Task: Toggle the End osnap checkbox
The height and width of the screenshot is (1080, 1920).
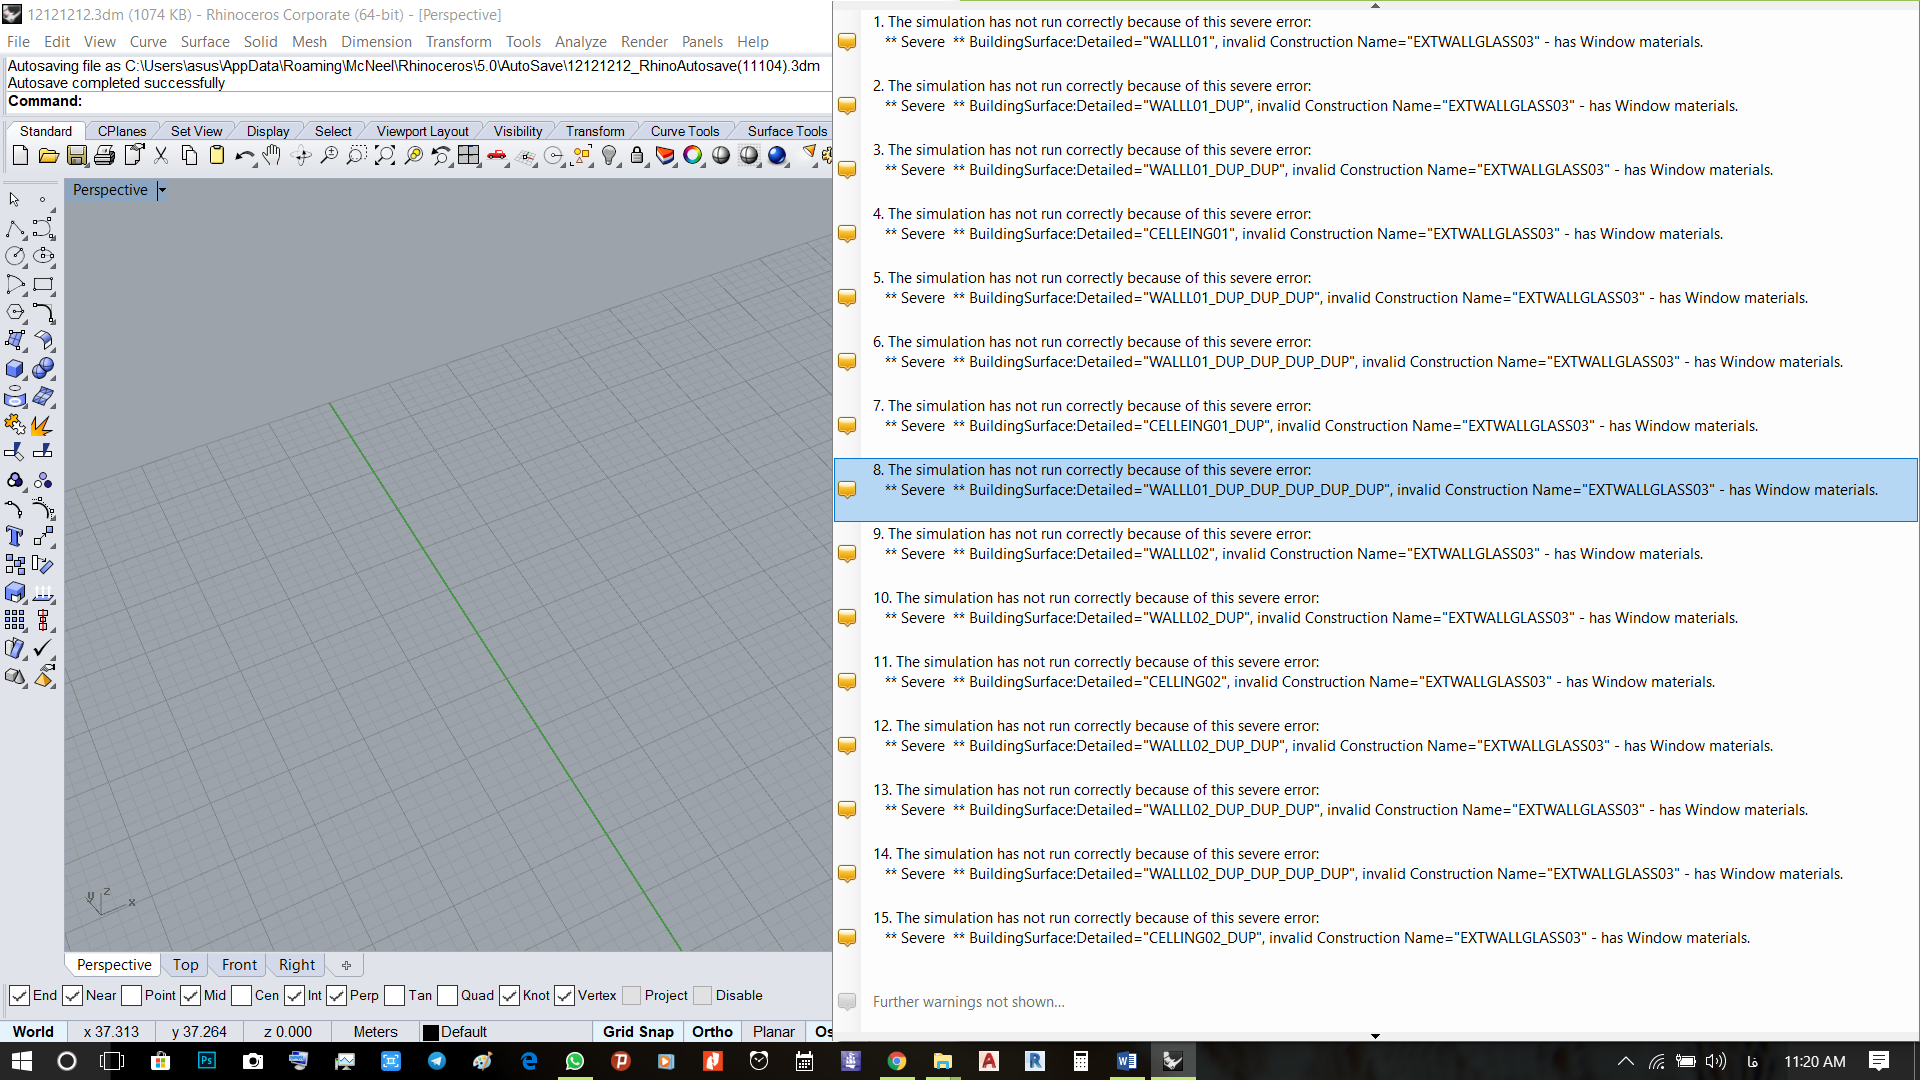Action: click(x=19, y=995)
